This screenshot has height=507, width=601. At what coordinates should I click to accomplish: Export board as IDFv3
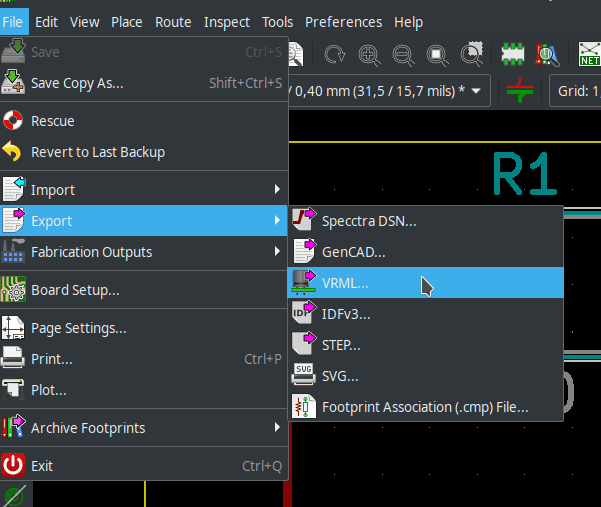pyautogui.click(x=425, y=314)
